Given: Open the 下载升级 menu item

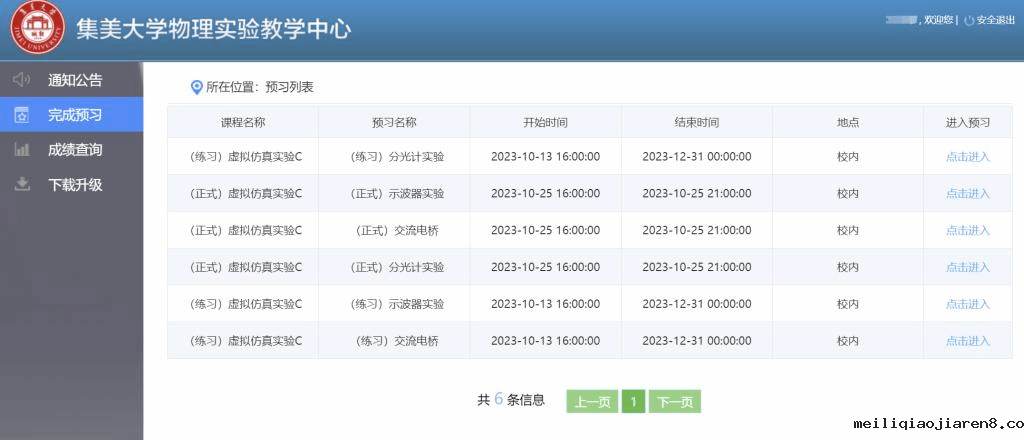Looking at the screenshot, I should [75, 185].
